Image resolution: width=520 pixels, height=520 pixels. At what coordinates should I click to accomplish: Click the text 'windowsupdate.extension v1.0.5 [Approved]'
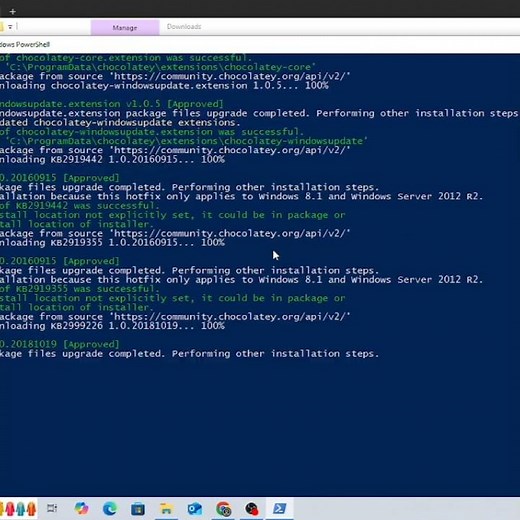click(x=111, y=104)
